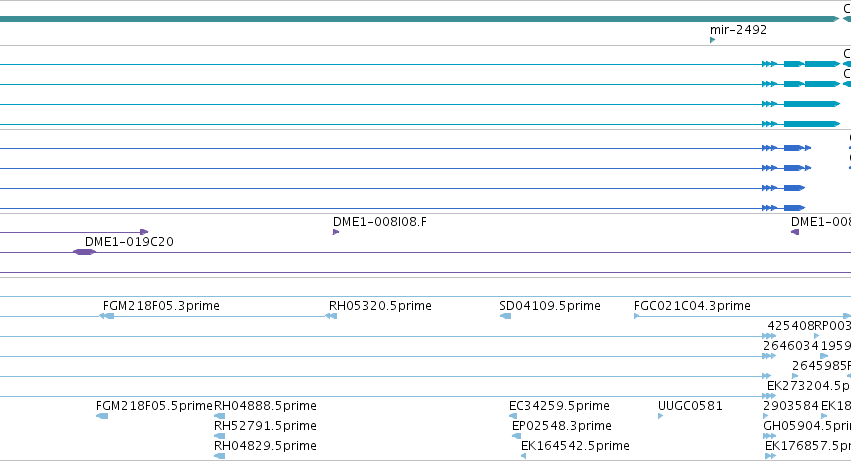Screen dimensions: 851x461
Task: Click the arrow glyph under FGM218F05.3prime
Action: (x=106, y=316)
